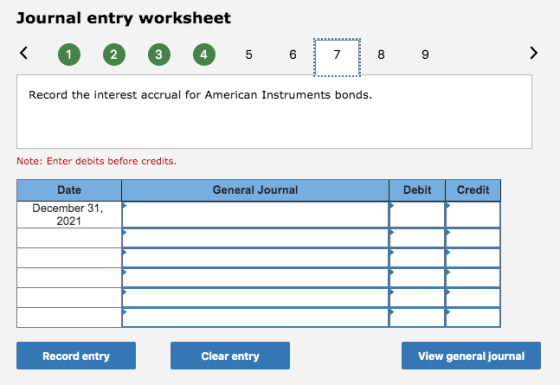
Task: Click second row Debit cell
Action: [x=417, y=238]
